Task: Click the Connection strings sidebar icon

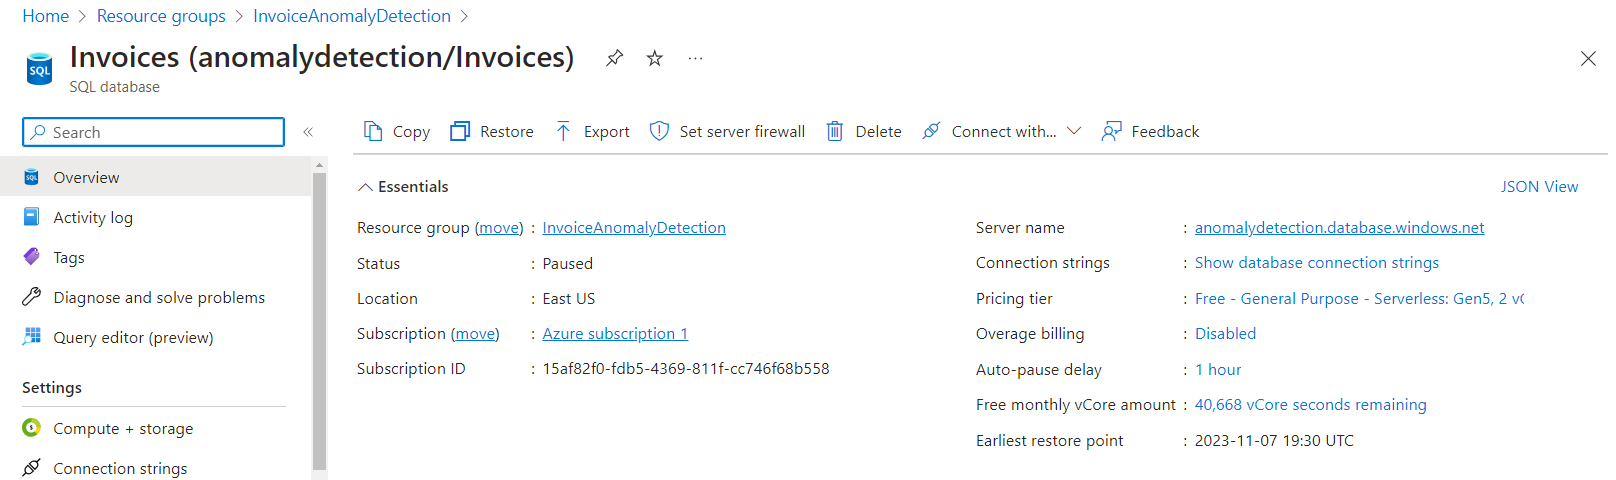Action: tap(32, 467)
